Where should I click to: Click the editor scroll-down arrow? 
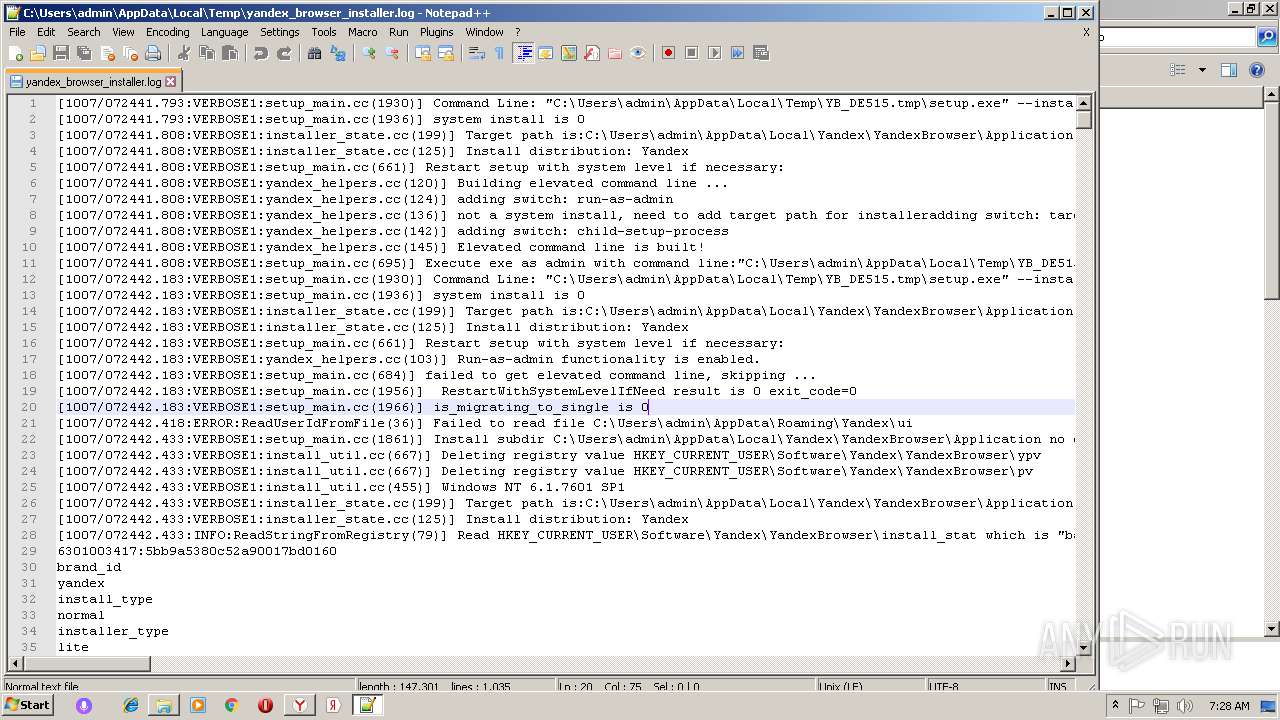click(1083, 647)
